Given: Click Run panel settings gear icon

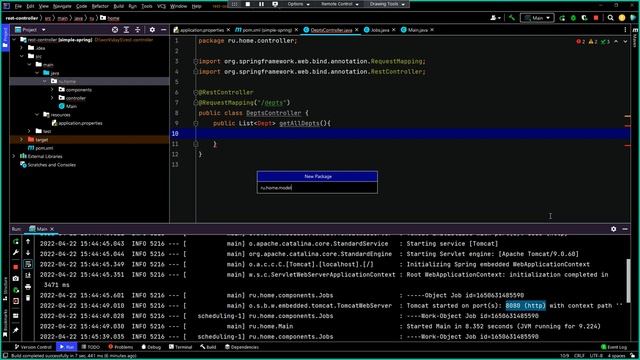Looking at the screenshot, I should click(x=613, y=229).
